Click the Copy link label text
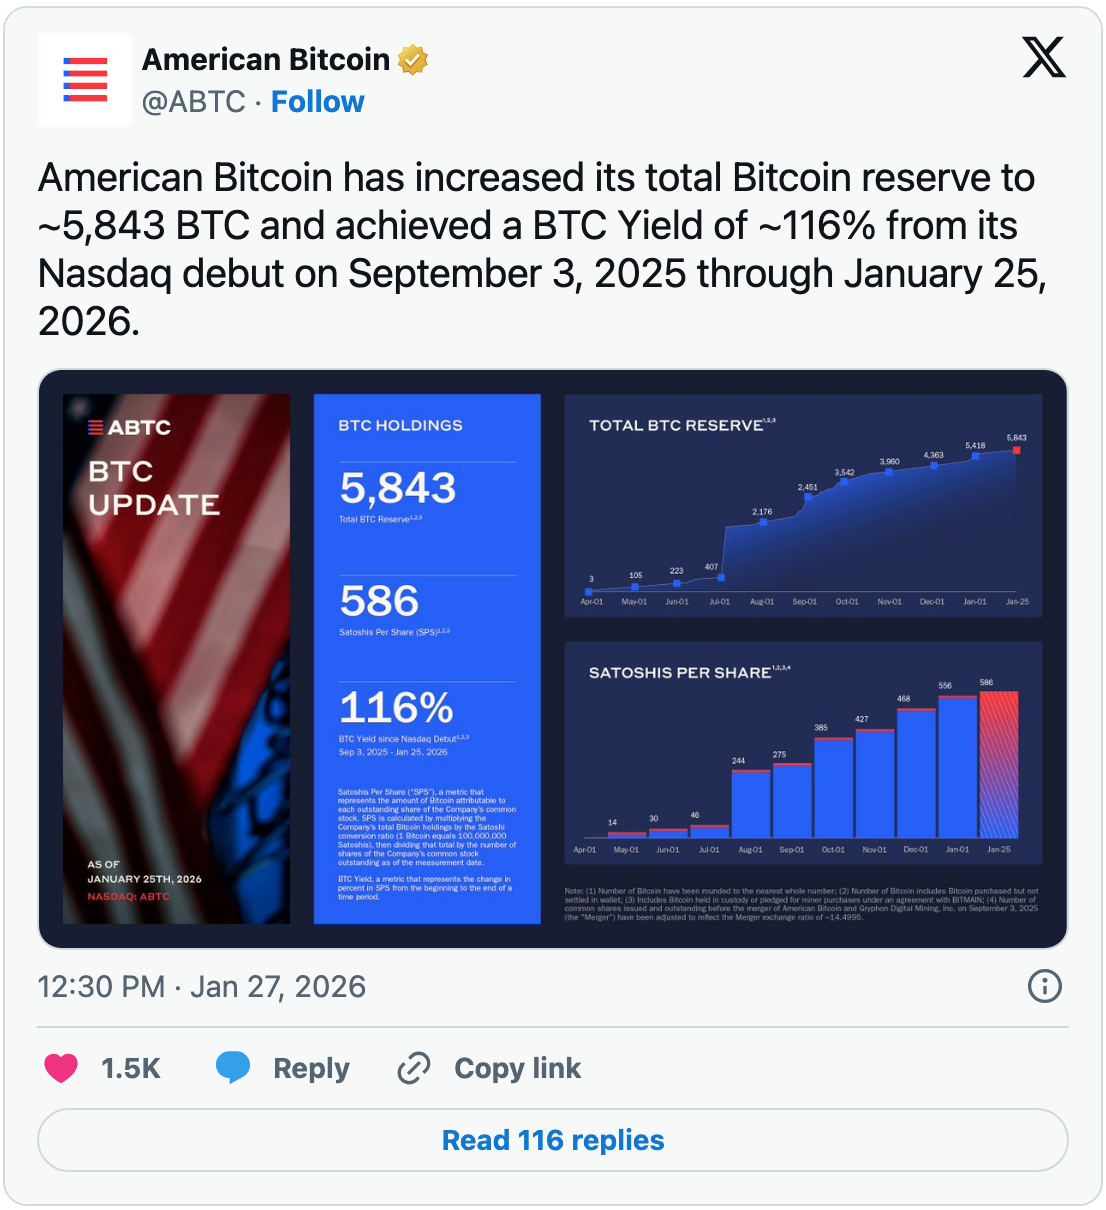 (518, 1067)
